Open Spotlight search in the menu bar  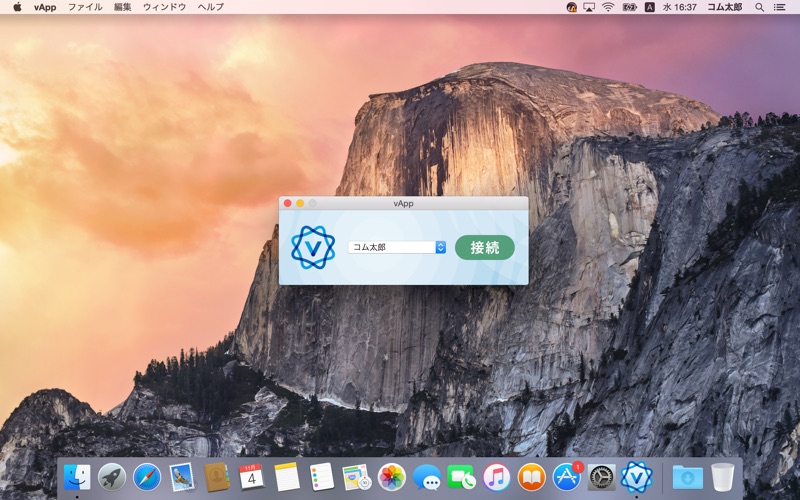(759, 7)
